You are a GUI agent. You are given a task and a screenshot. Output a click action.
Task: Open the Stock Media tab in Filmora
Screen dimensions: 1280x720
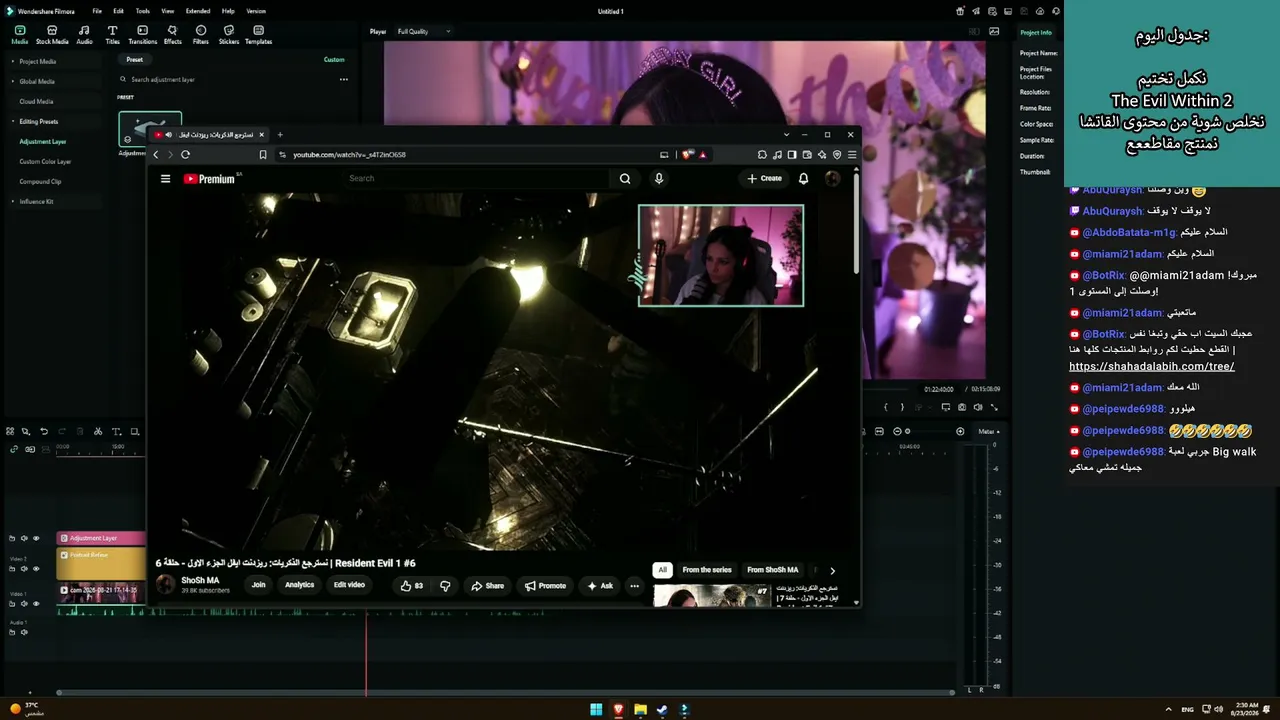point(52,35)
